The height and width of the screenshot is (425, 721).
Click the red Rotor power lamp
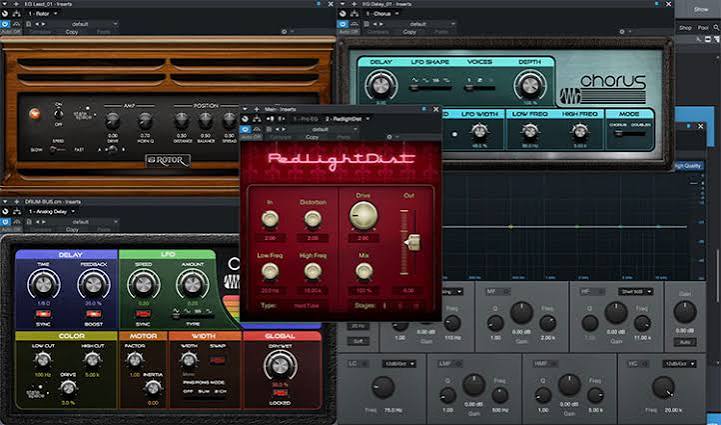click(x=34, y=114)
